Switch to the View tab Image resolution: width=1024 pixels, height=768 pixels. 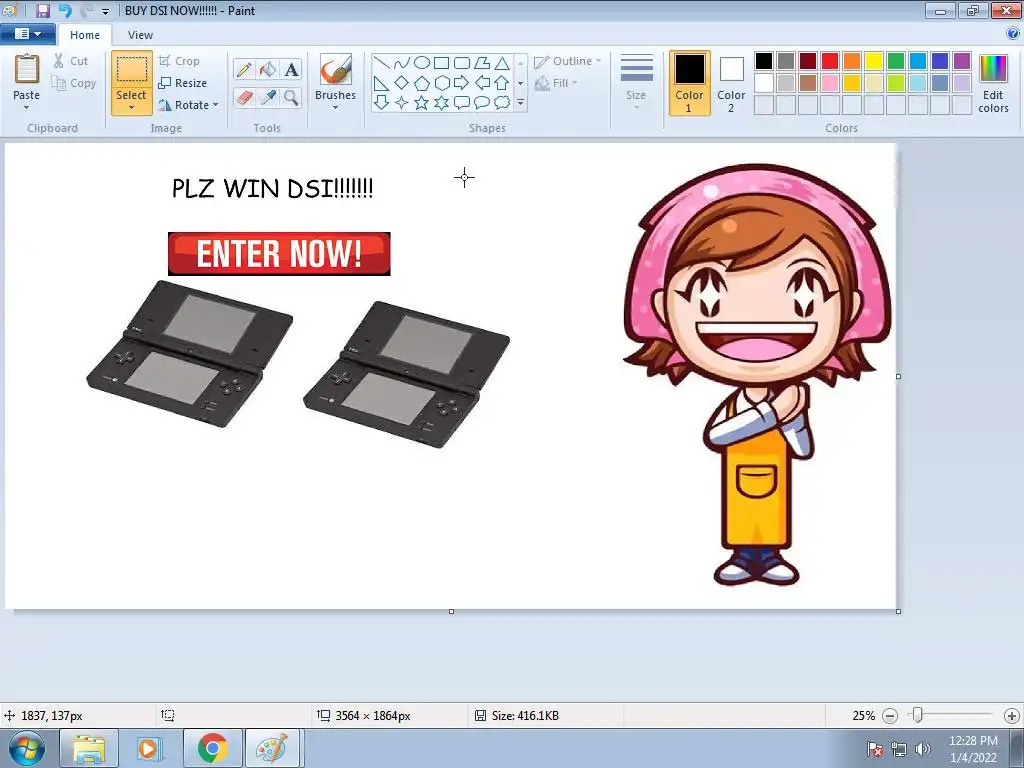(x=140, y=35)
